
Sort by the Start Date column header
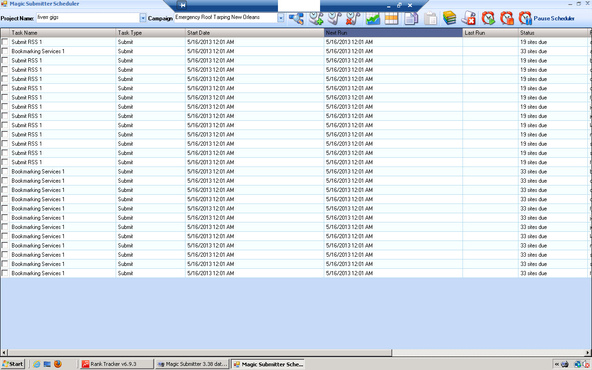point(254,33)
